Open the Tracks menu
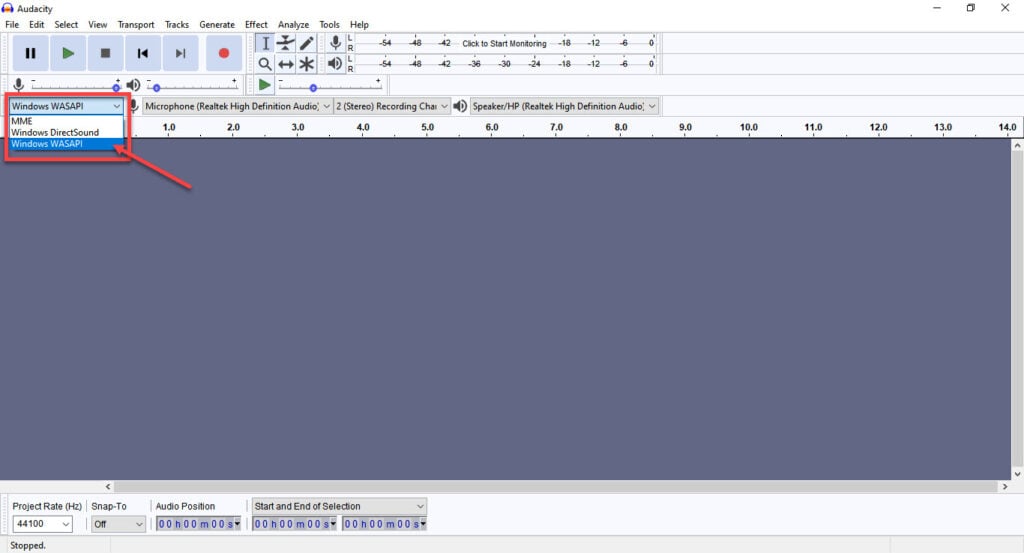 176,24
